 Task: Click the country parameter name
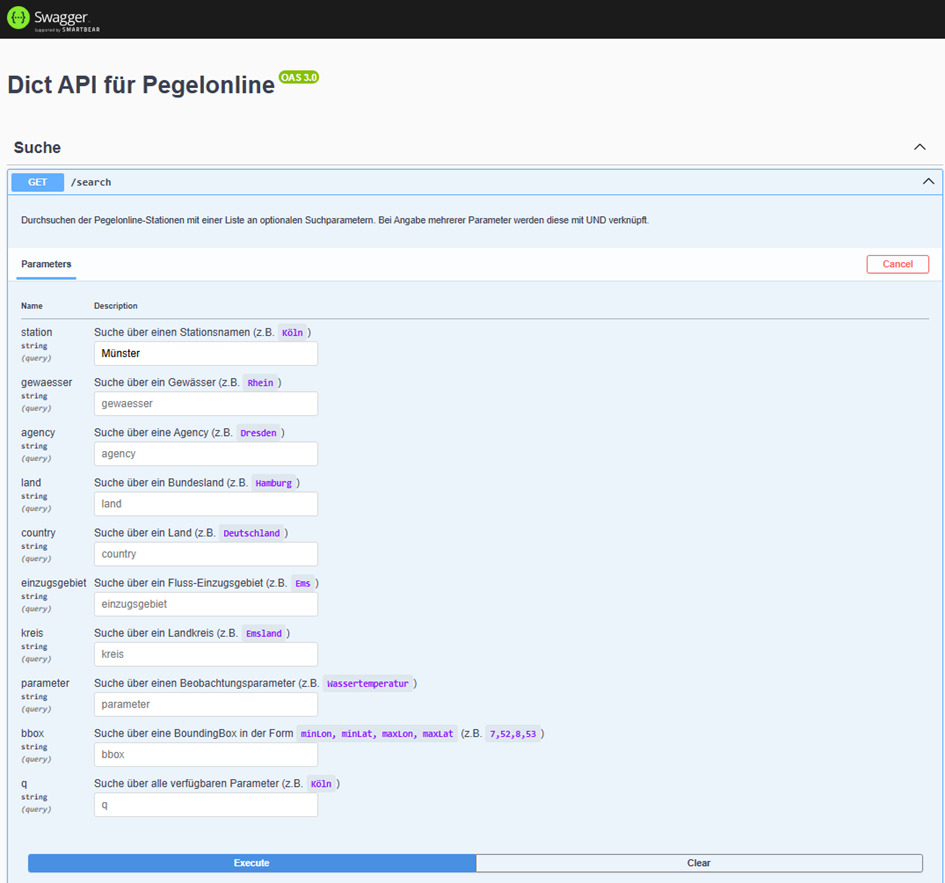pyautogui.click(x=38, y=533)
